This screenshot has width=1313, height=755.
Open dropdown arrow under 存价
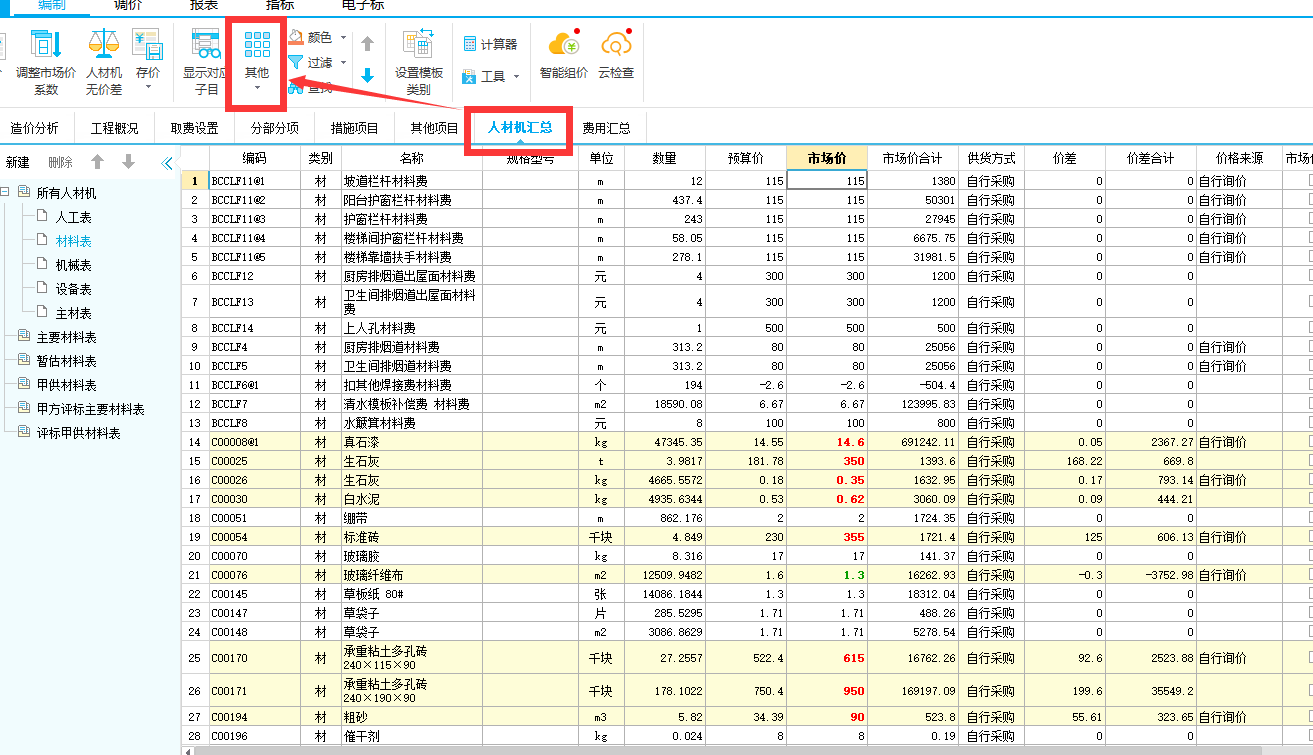148,87
